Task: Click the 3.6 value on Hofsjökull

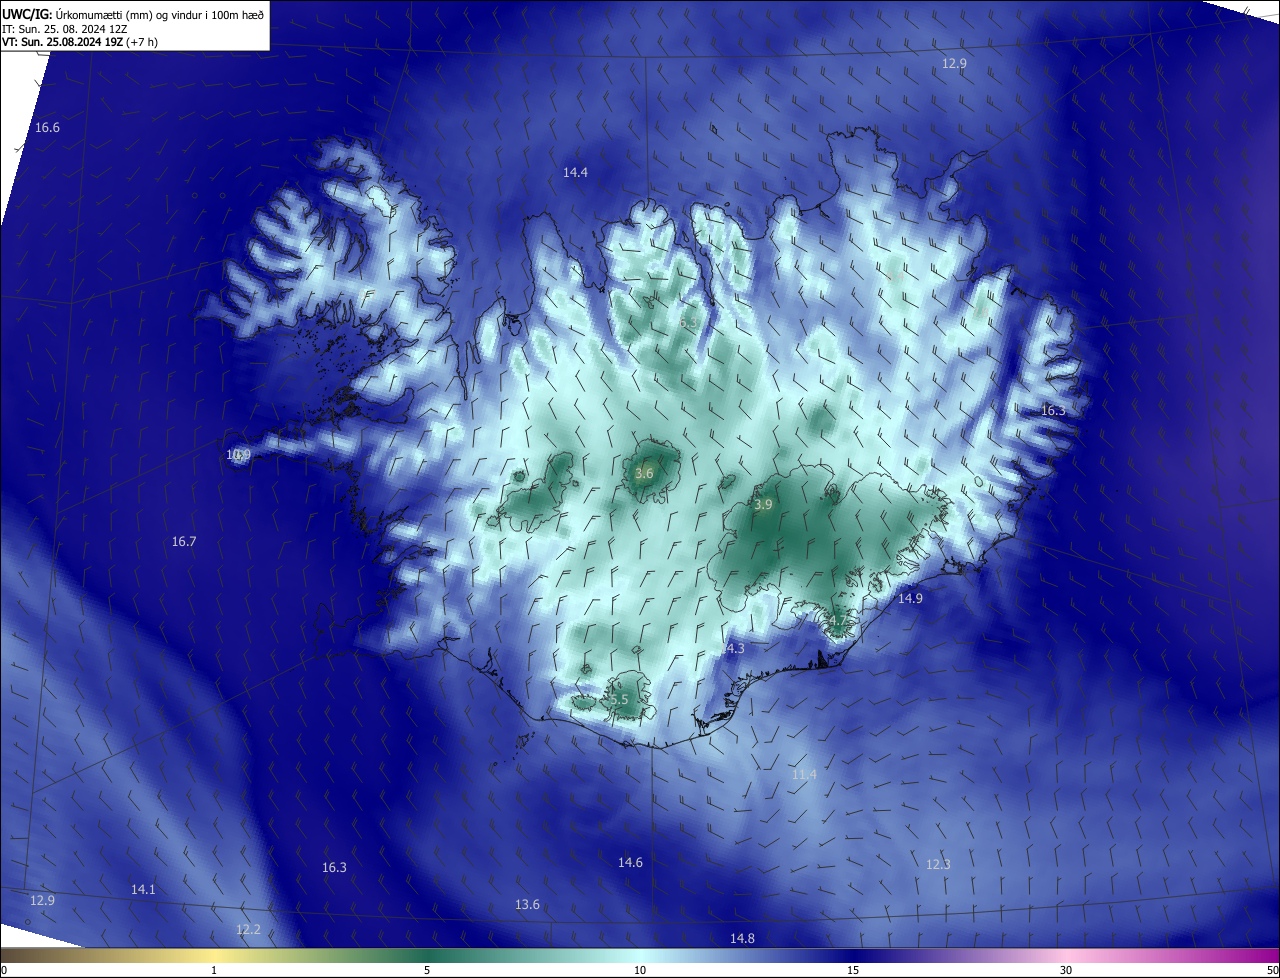Action: click(x=644, y=474)
